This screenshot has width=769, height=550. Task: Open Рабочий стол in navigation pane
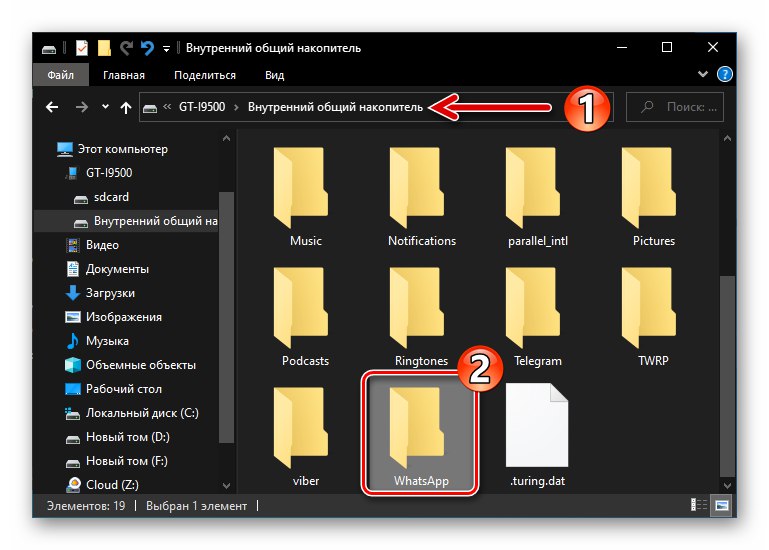pyautogui.click(x=113, y=389)
